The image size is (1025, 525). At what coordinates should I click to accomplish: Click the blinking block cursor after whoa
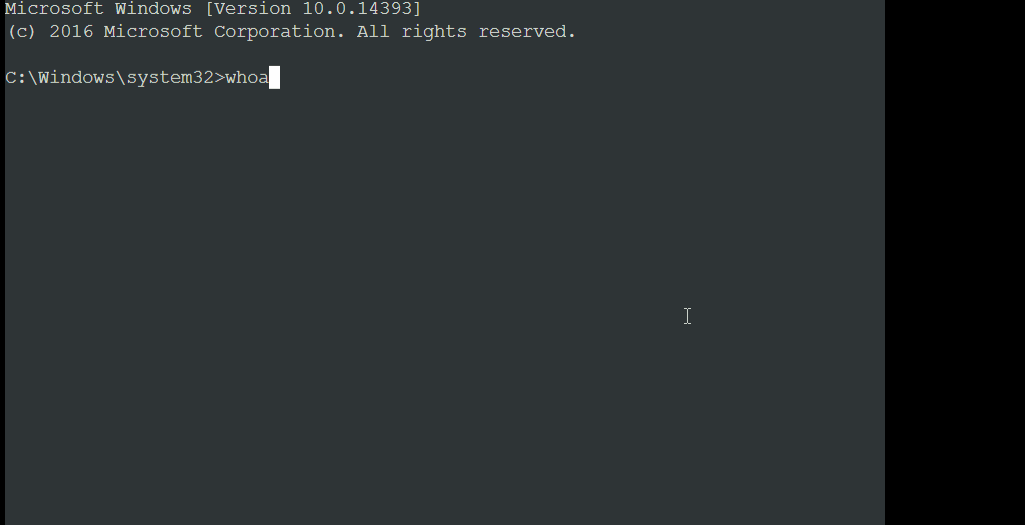click(x=275, y=77)
